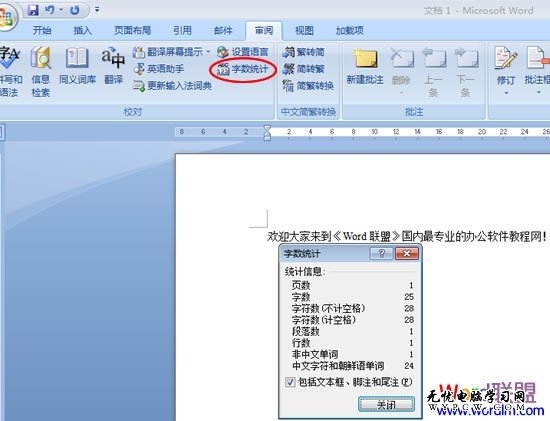Click 字数 row in statistics
Viewport: 550px width, 421px height.
point(353,297)
